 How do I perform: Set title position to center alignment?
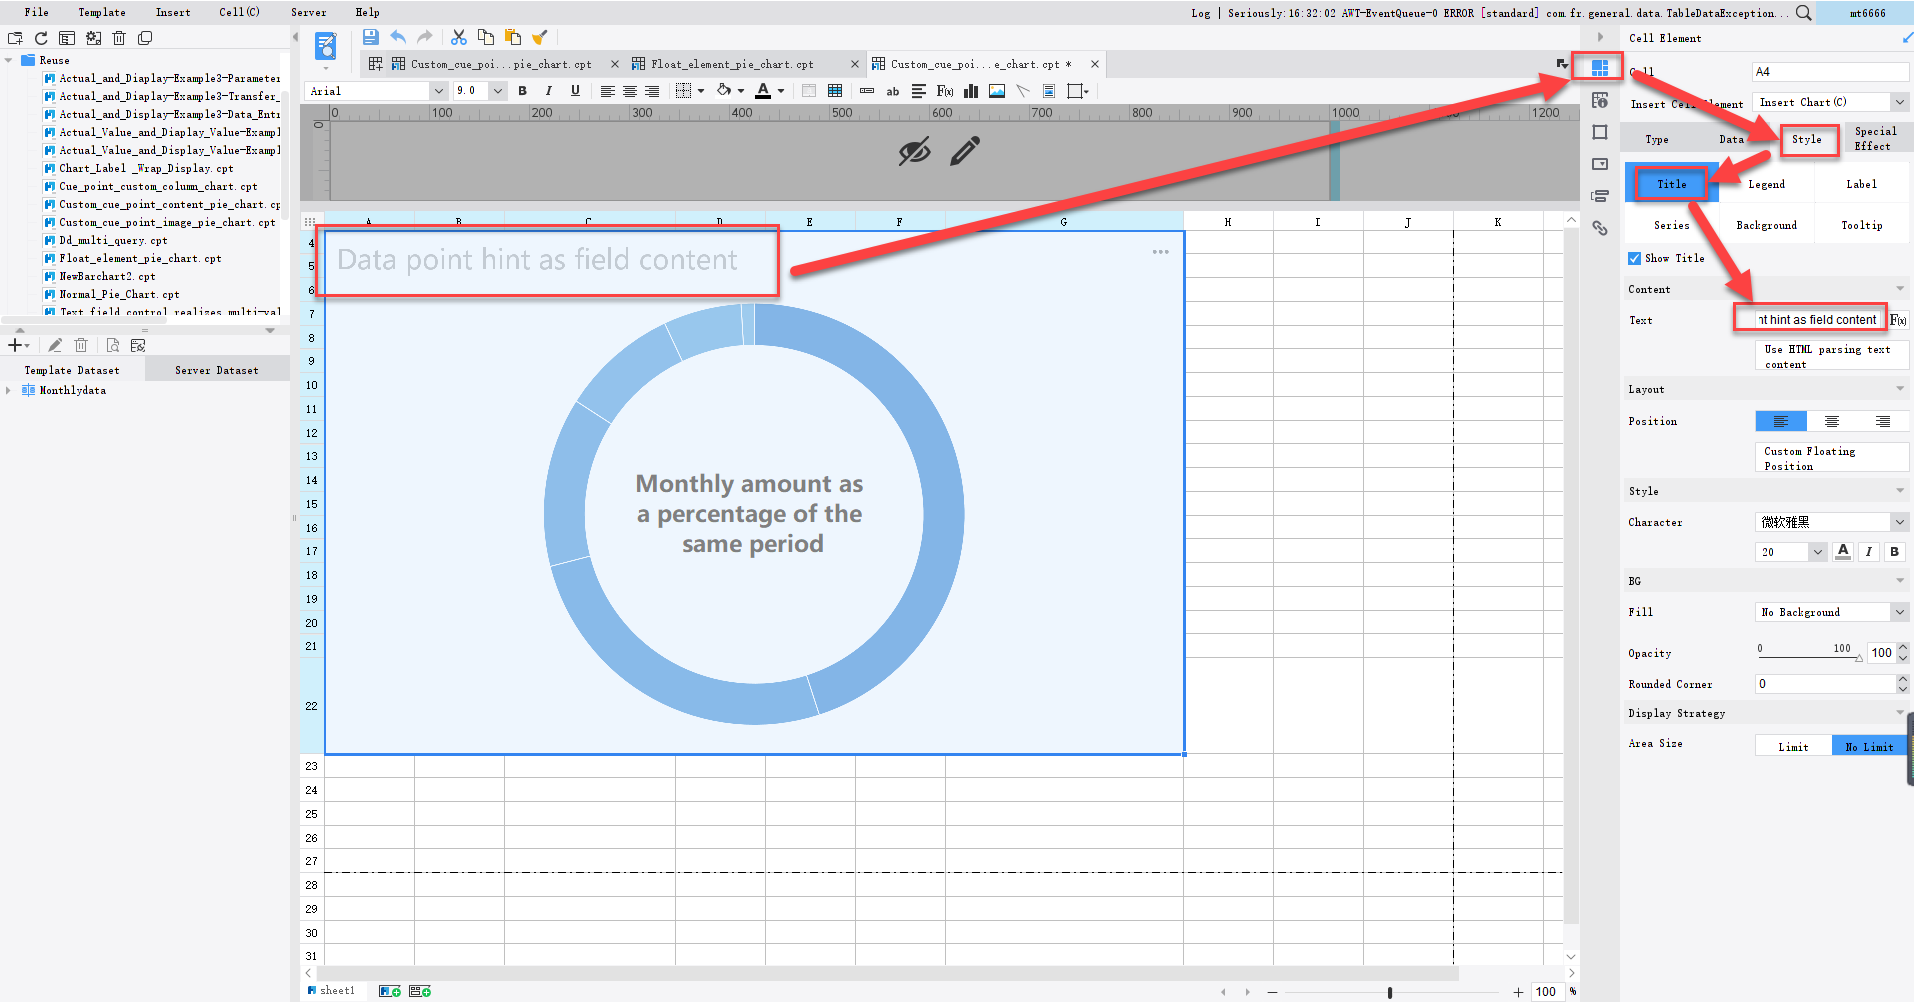pyautogui.click(x=1832, y=421)
